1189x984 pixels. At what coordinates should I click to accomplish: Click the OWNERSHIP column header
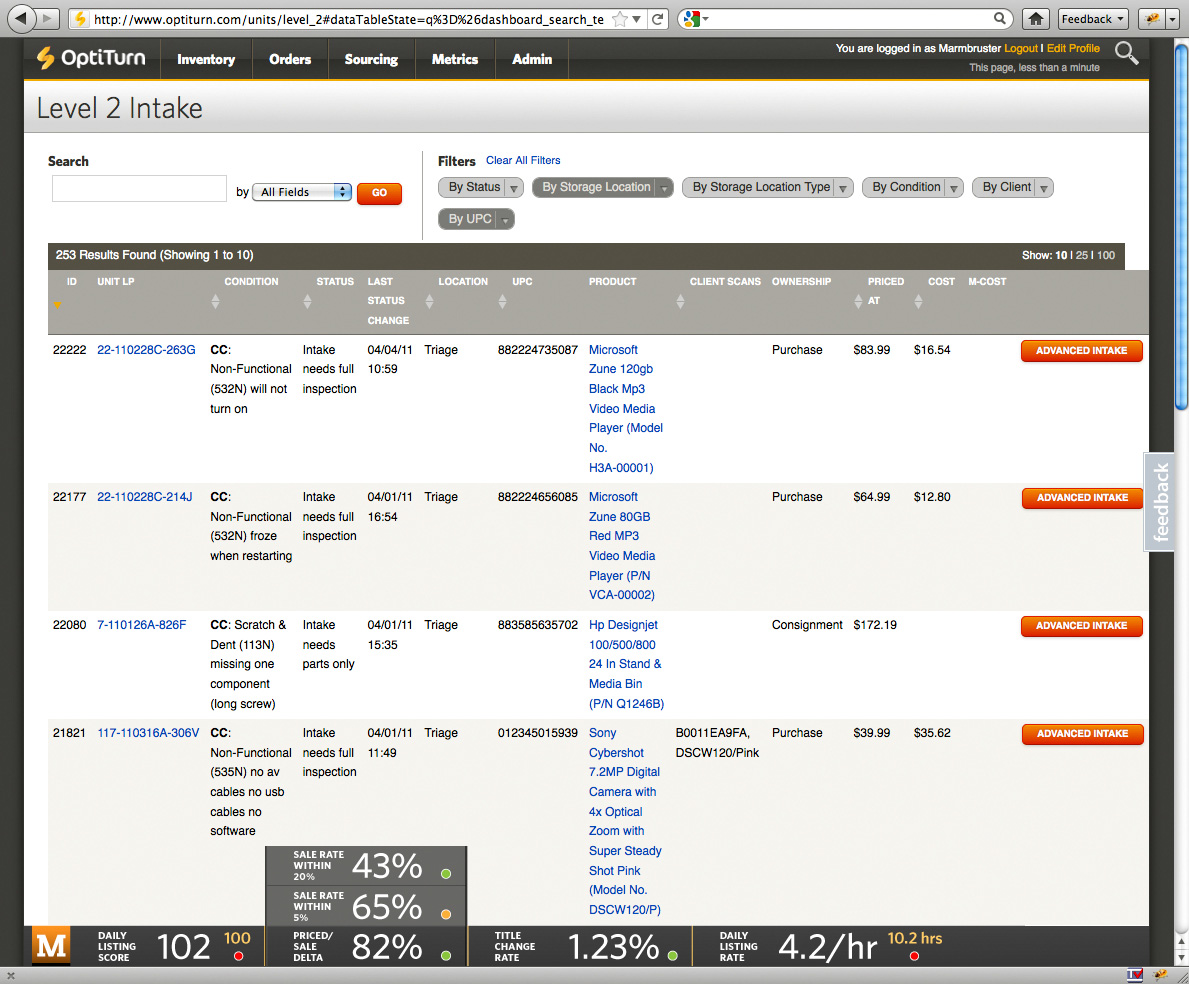pyautogui.click(x=802, y=281)
